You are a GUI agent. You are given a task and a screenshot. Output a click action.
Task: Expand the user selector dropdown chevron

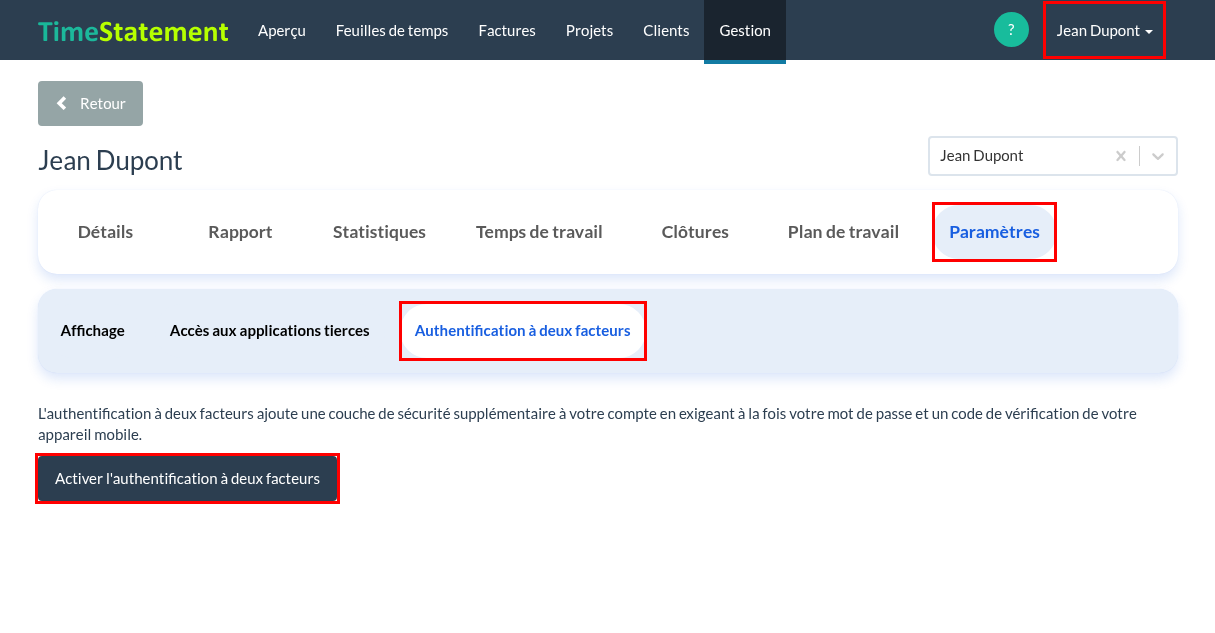tap(1158, 156)
